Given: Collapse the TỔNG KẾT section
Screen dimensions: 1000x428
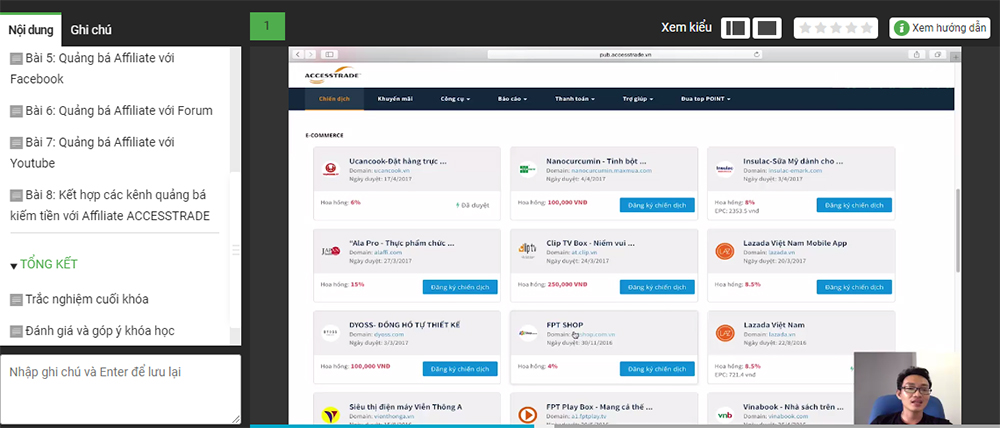Looking at the screenshot, I should tap(44, 264).
